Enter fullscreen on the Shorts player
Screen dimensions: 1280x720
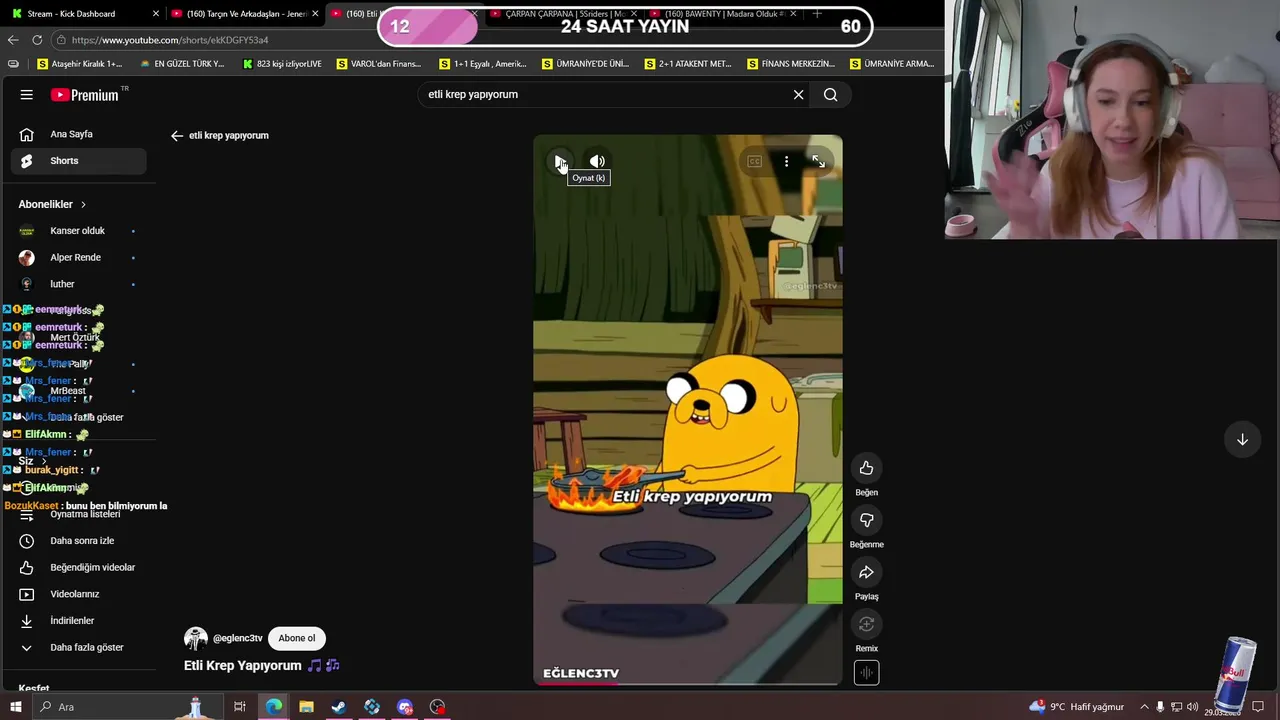818,161
